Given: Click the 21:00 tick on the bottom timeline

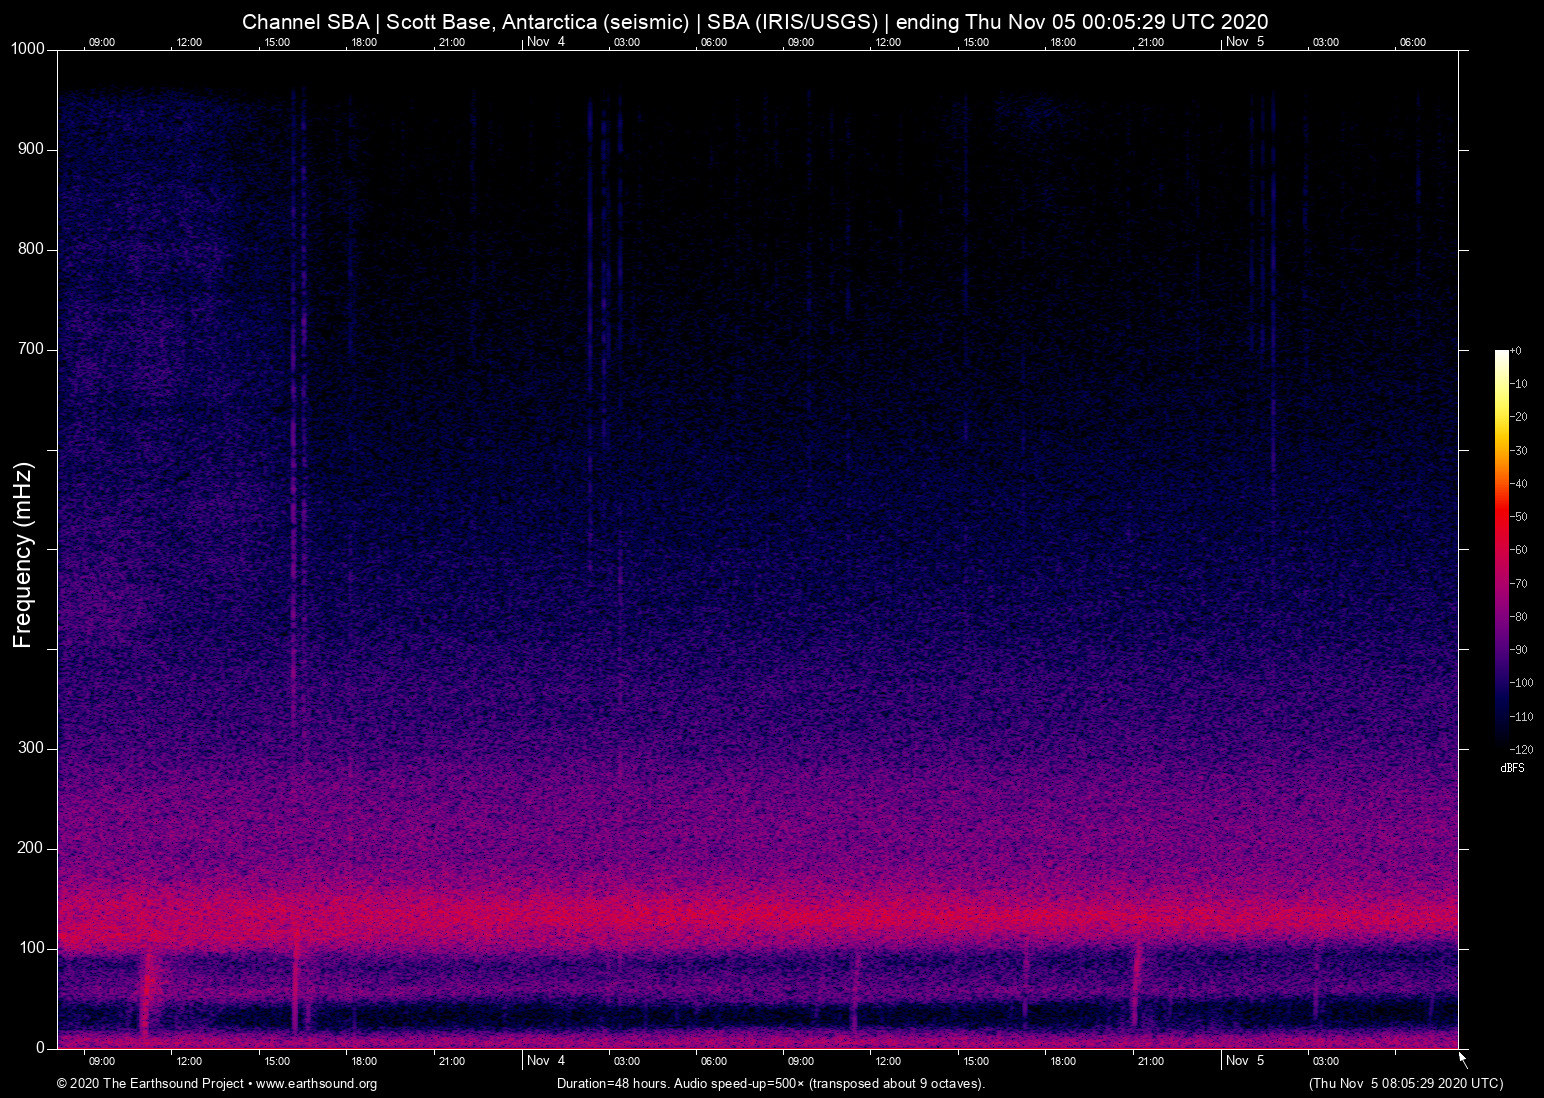Looking at the screenshot, I should [x=452, y=1061].
